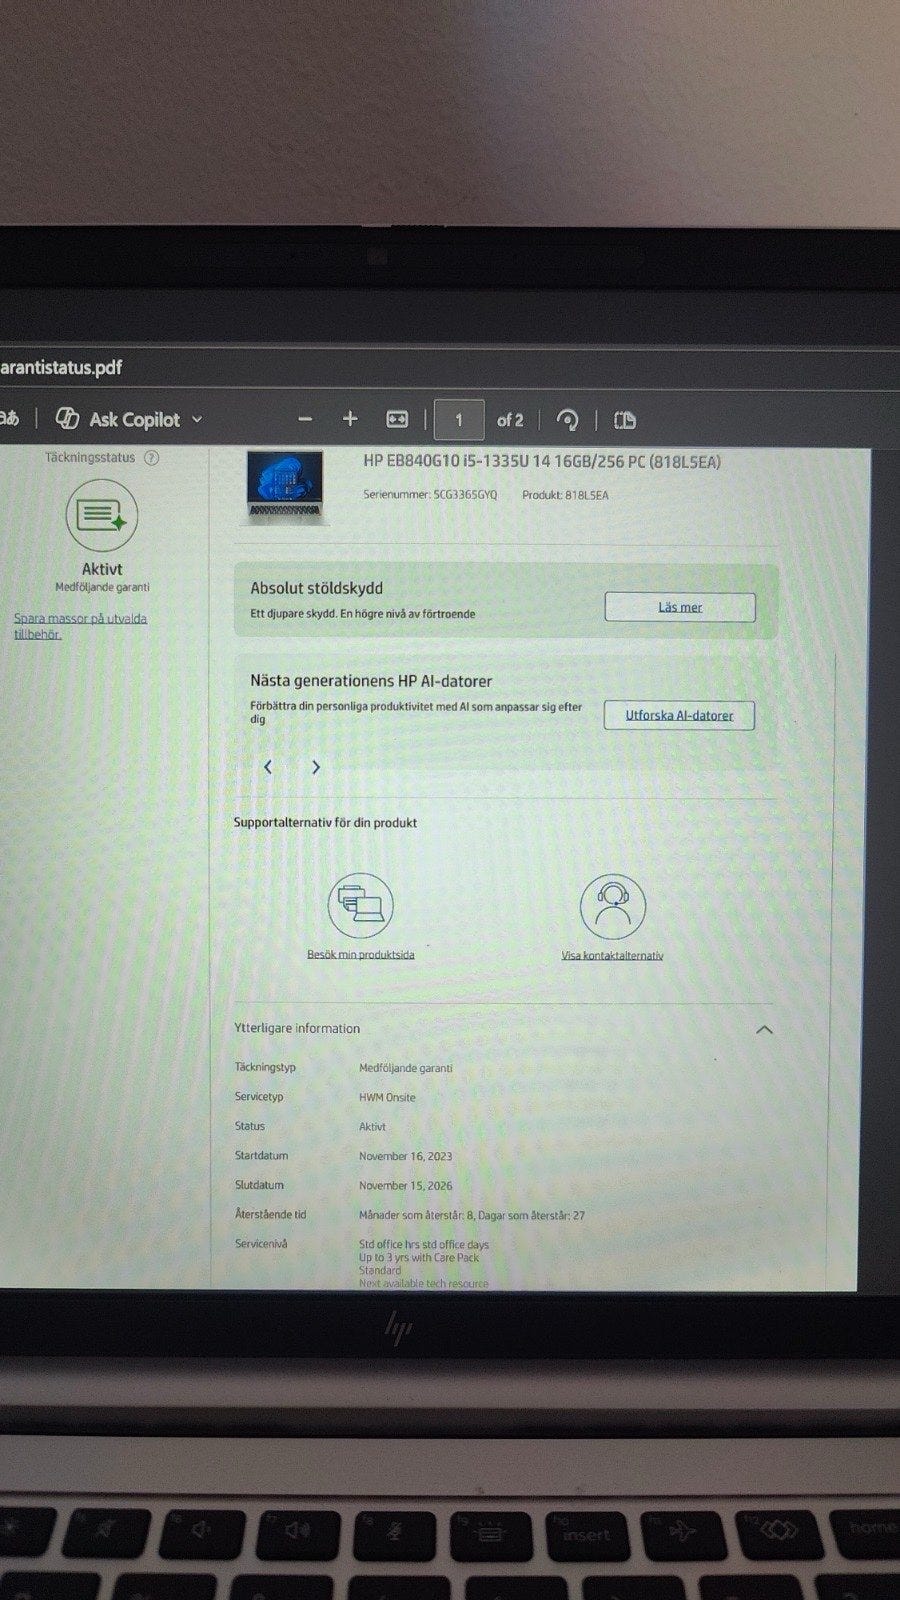Click the page view layout icon
Screen dimensions: 900x1600
coord(625,420)
